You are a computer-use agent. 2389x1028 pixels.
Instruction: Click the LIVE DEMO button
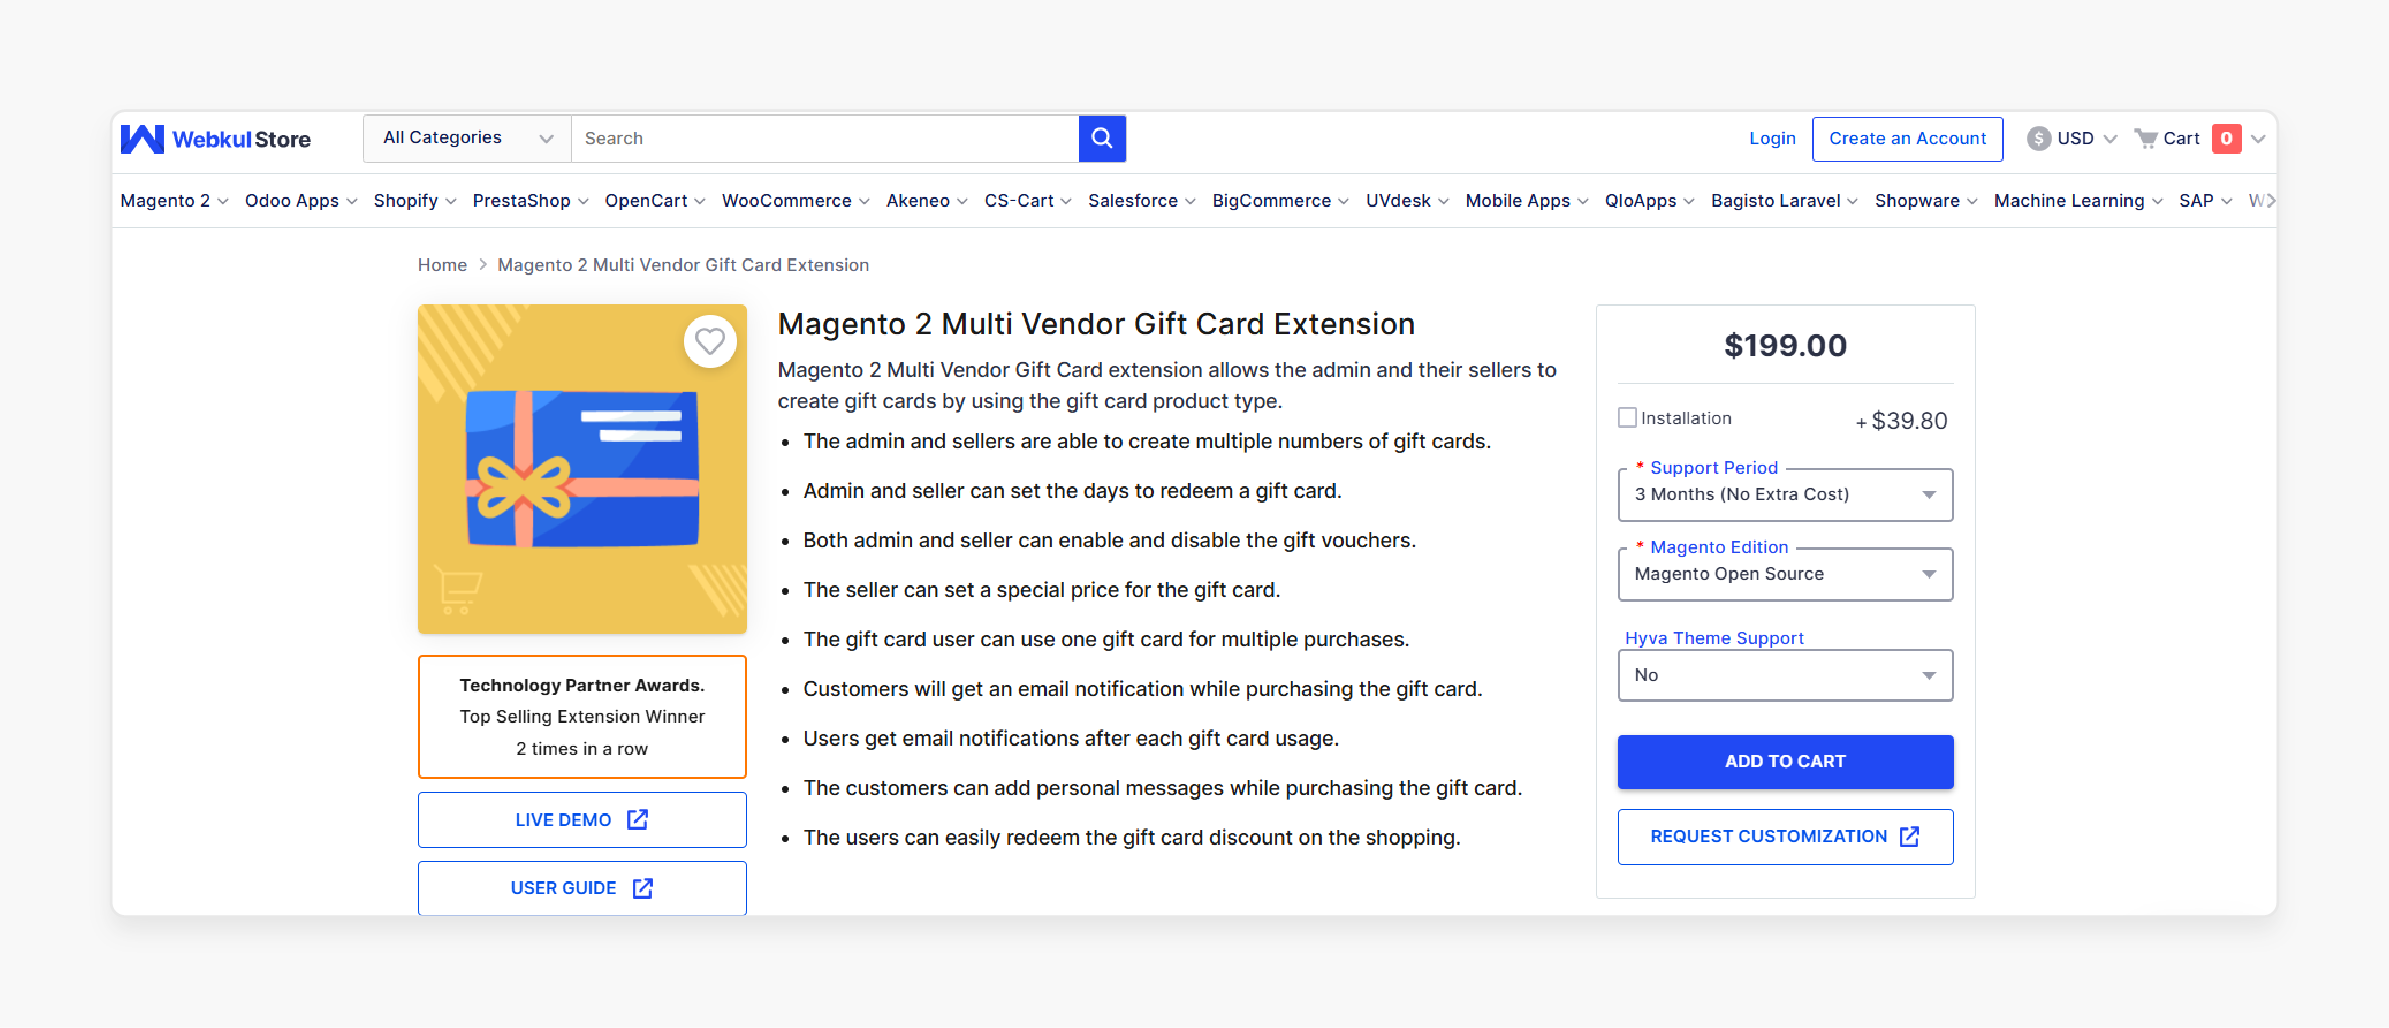click(582, 820)
